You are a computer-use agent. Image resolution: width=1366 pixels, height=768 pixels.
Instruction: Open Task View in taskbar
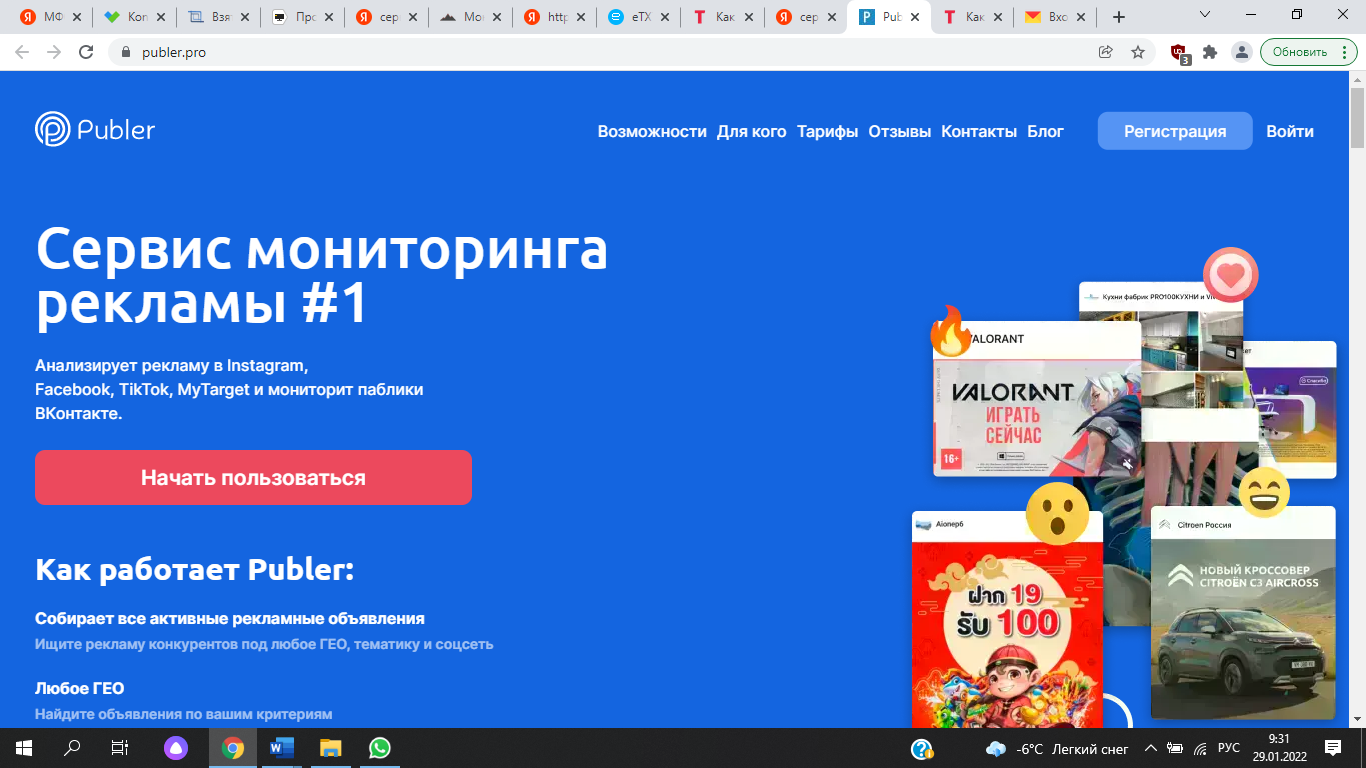pos(119,748)
